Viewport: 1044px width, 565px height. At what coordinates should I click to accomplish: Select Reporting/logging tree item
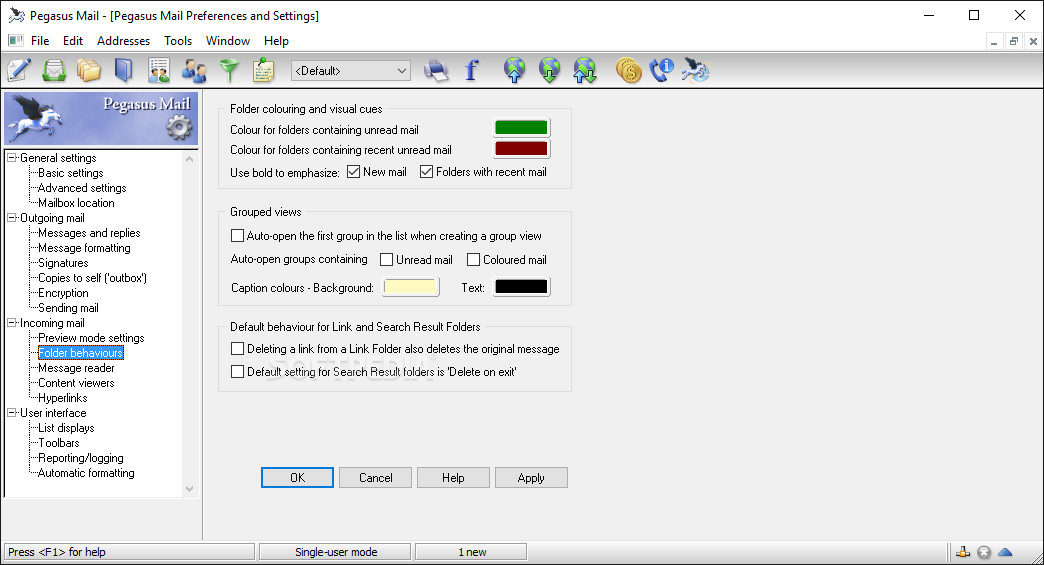click(81, 458)
